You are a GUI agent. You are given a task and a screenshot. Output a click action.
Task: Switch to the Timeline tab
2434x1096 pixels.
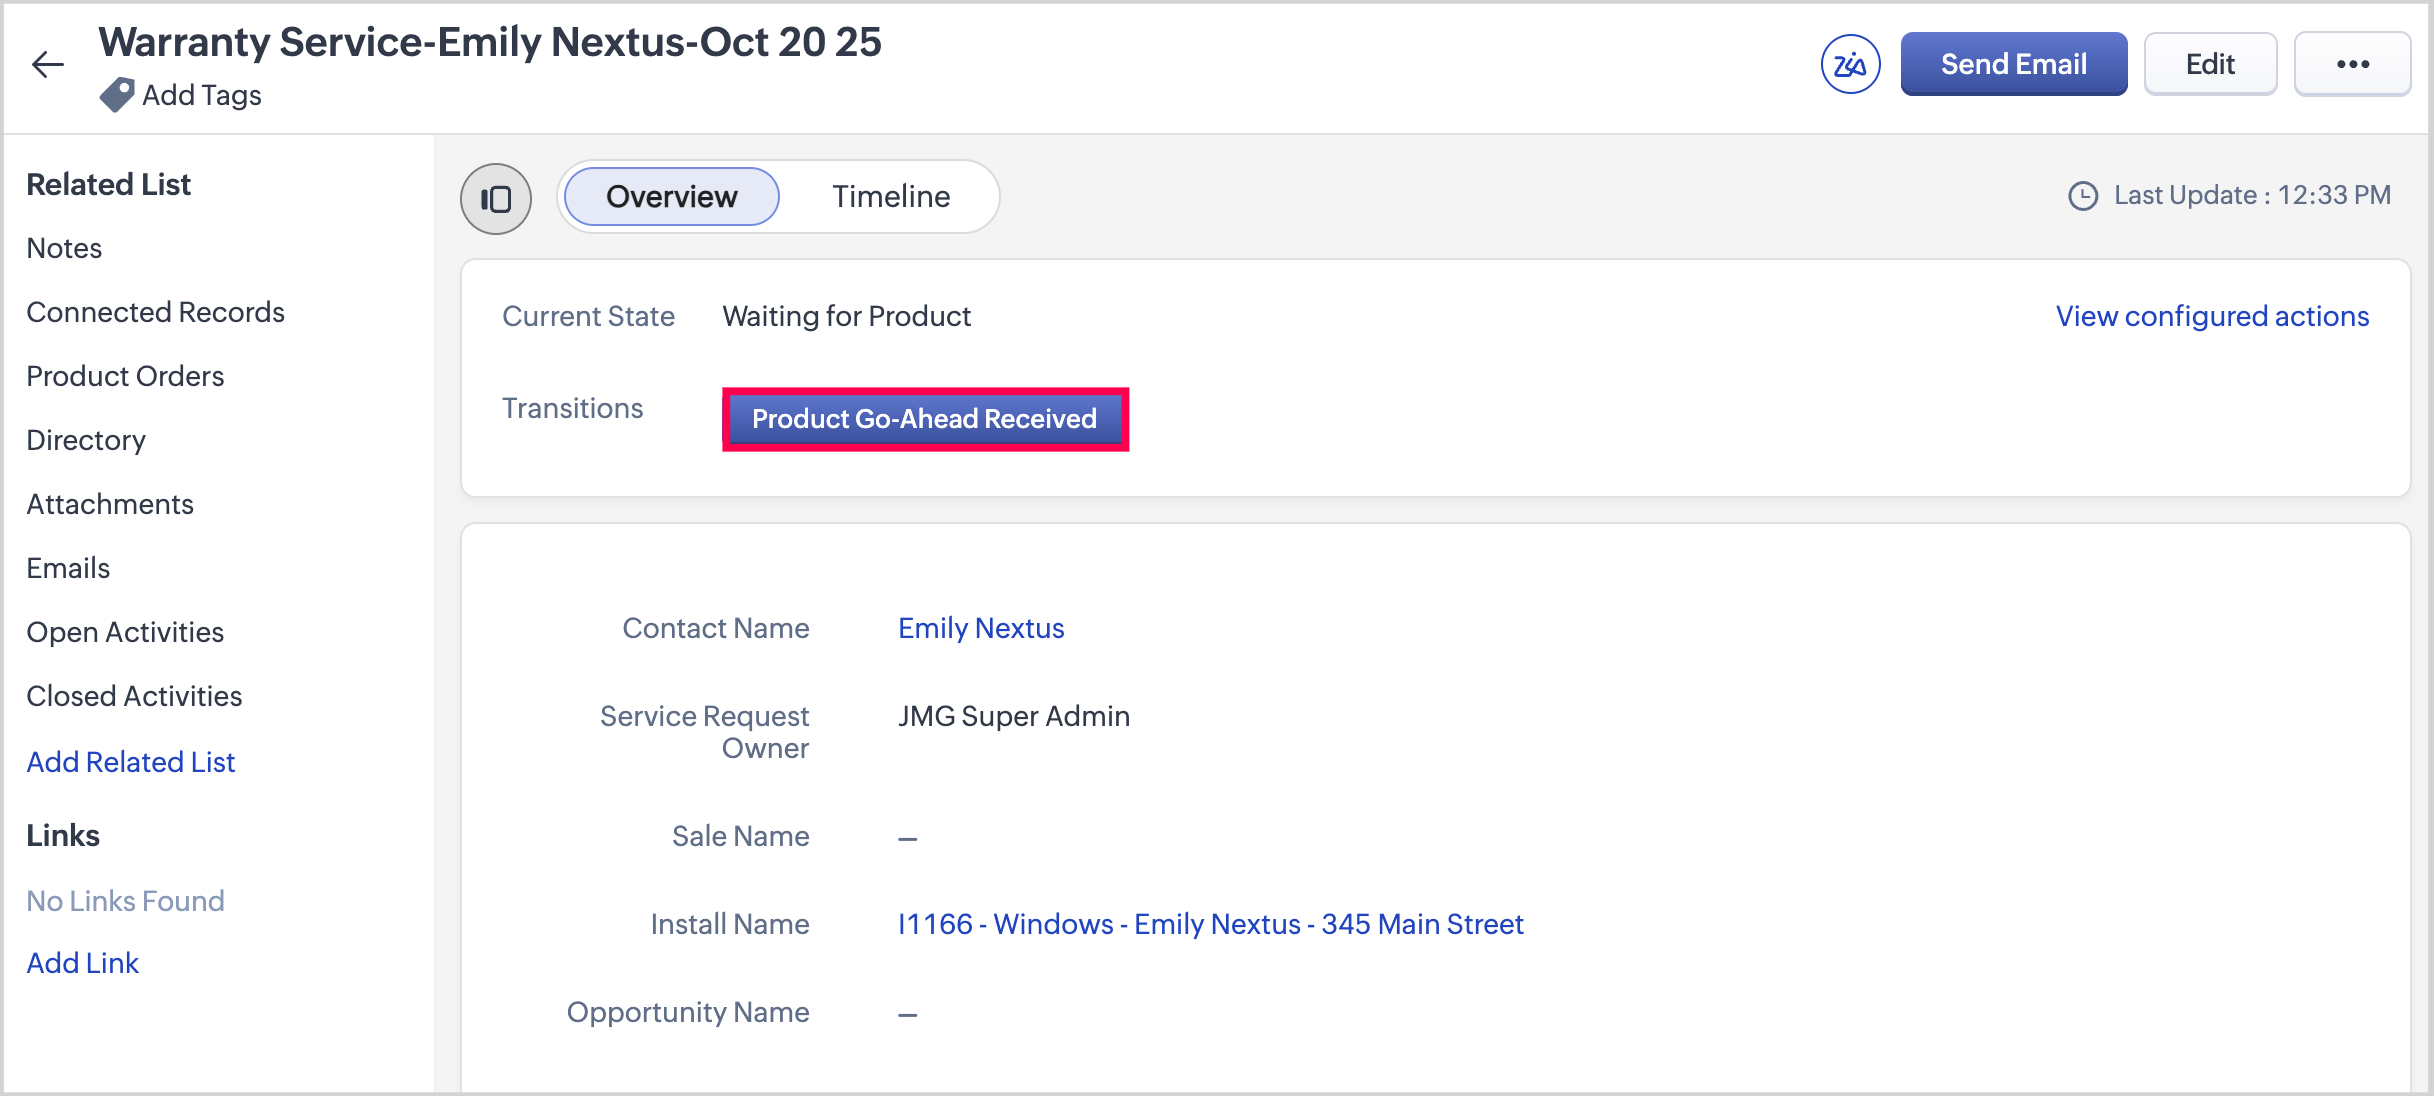tap(891, 197)
